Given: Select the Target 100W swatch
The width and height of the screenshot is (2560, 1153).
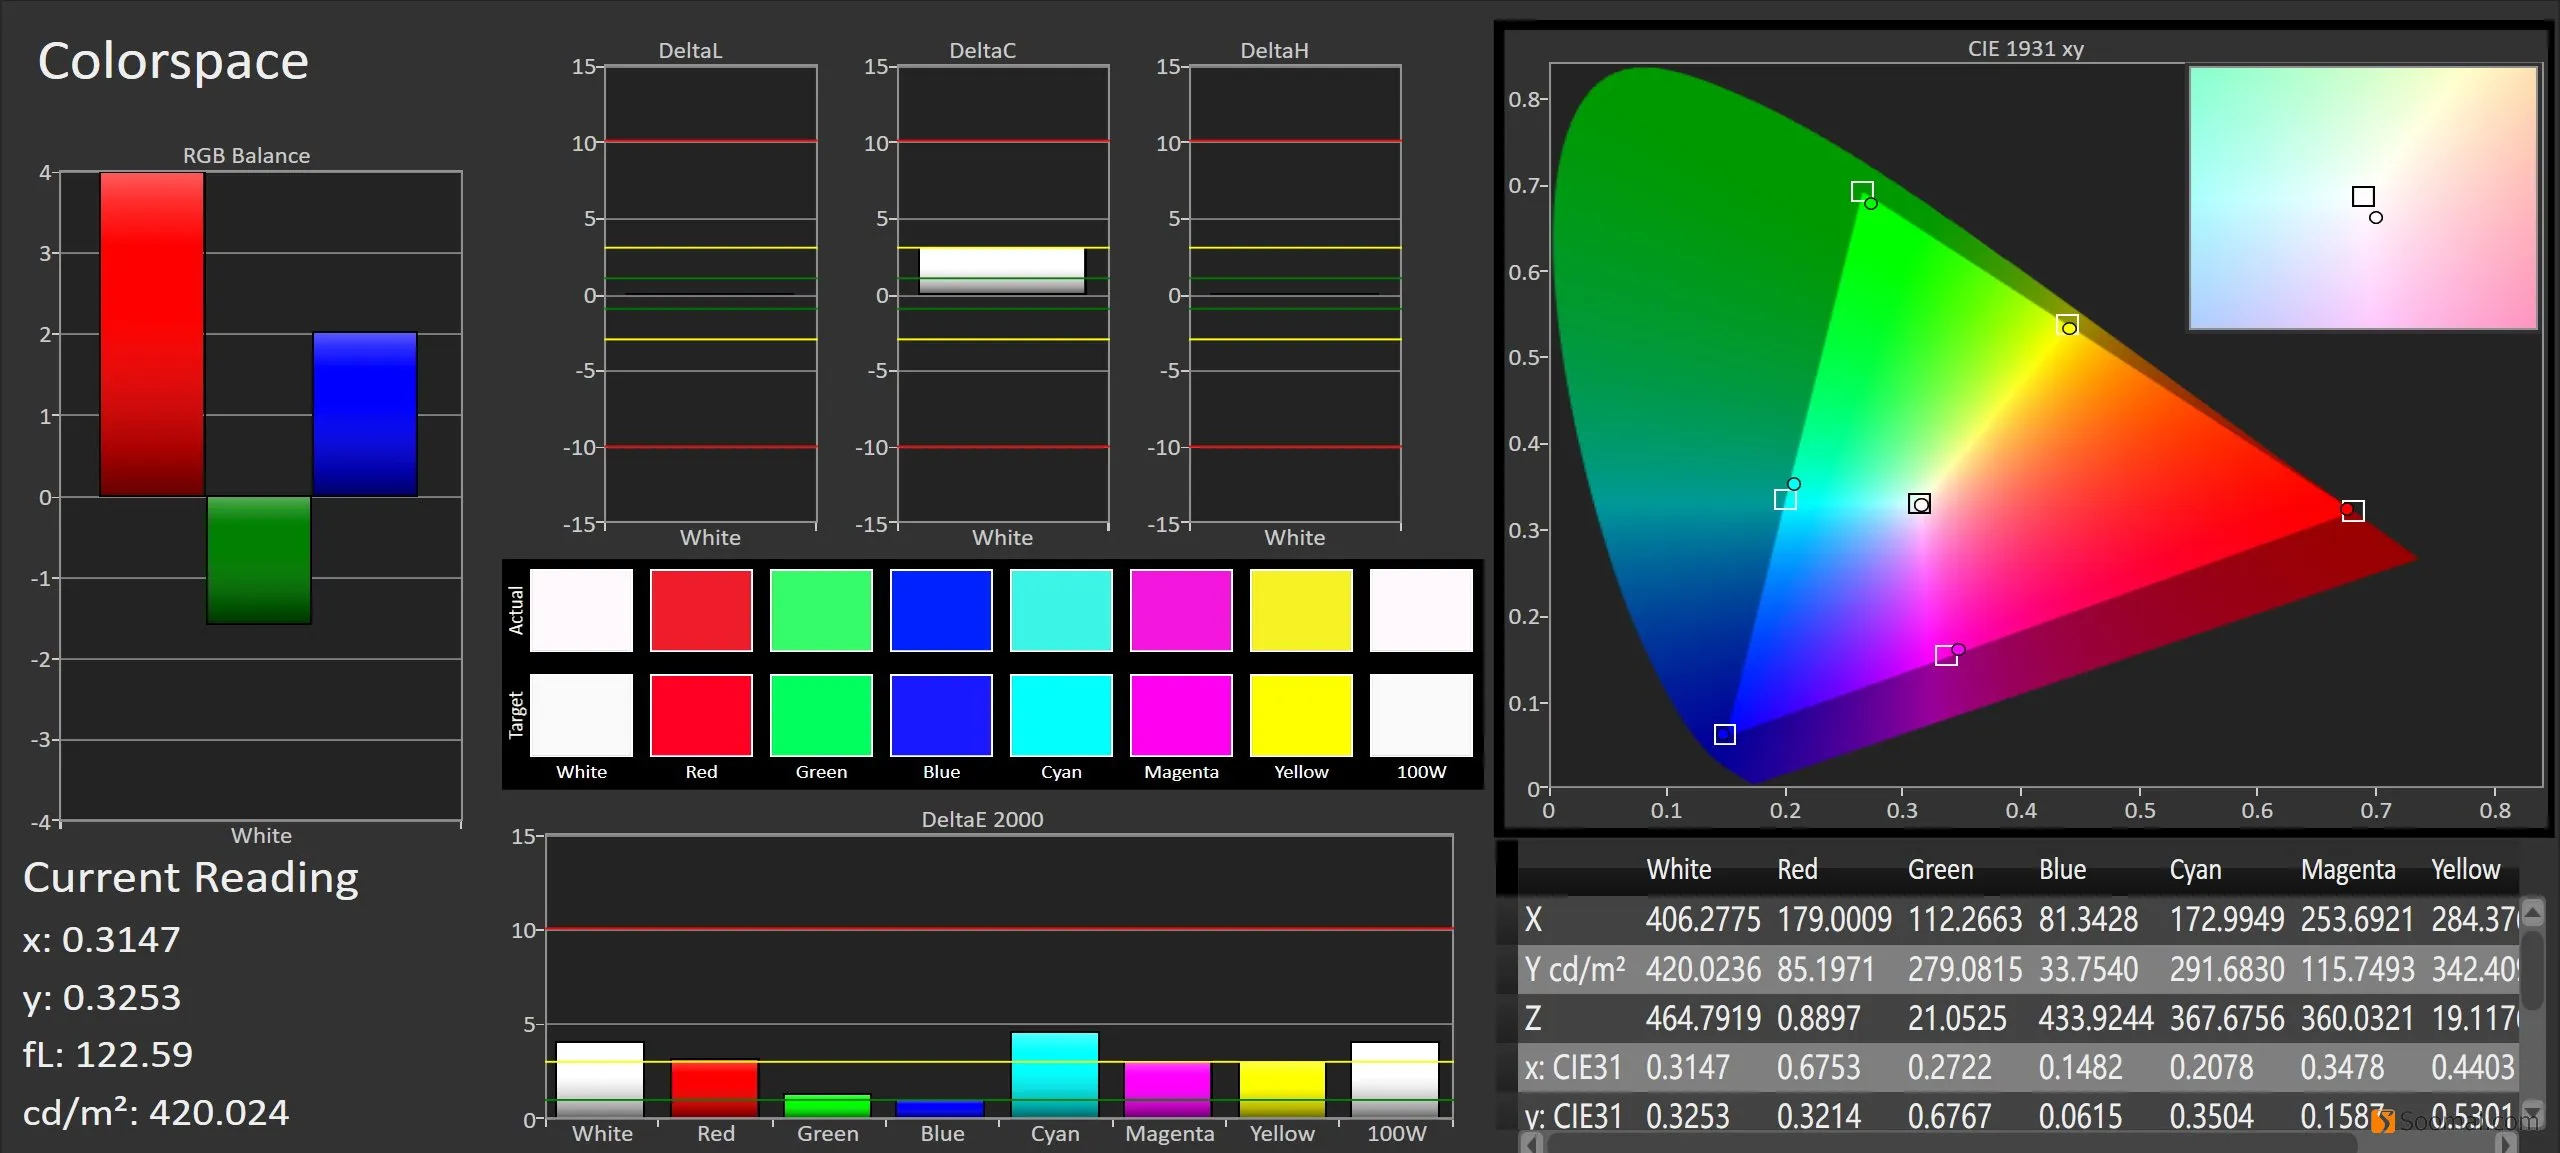Looking at the screenshot, I should coord(1421,715).
